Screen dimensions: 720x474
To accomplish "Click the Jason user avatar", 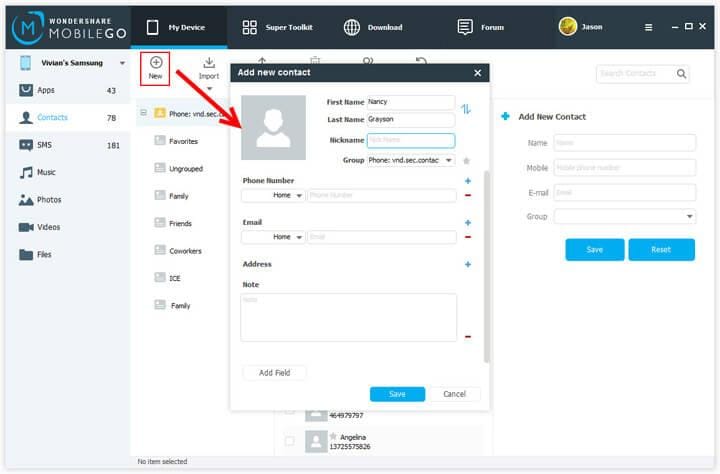I will point(568,27).
